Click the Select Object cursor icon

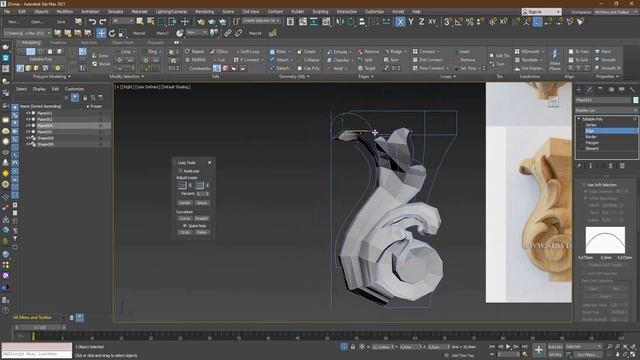click(140, 22)
